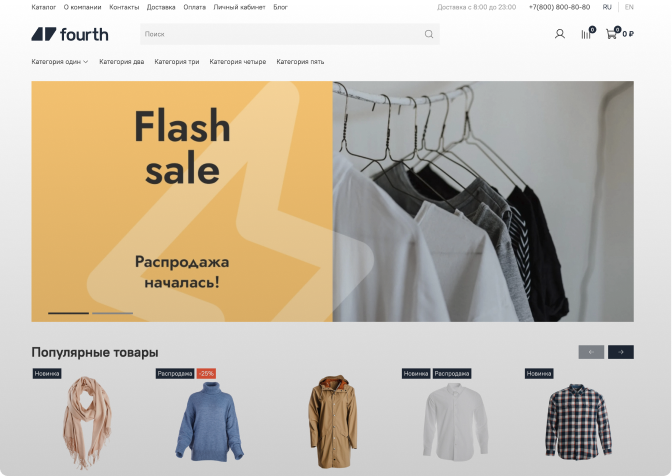This screenshot has height=476, width=672.
Task: Call the +7(800) 800-80-80 phone number
Action: click(559, 7)
